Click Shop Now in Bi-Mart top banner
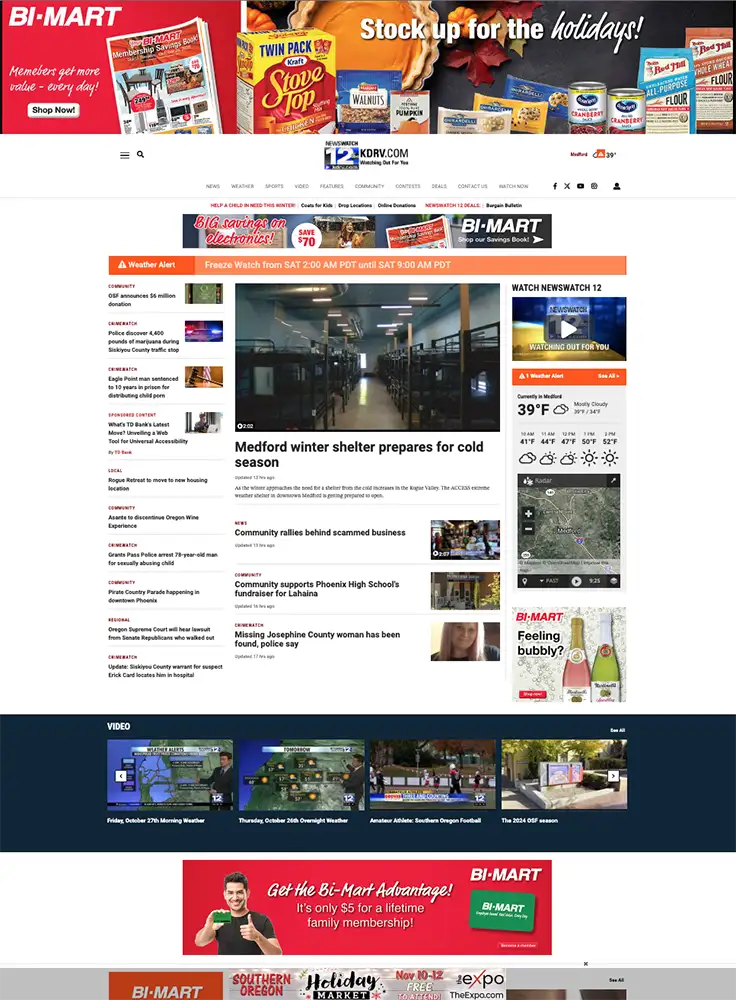736x1000 pixels. point(54,110)
